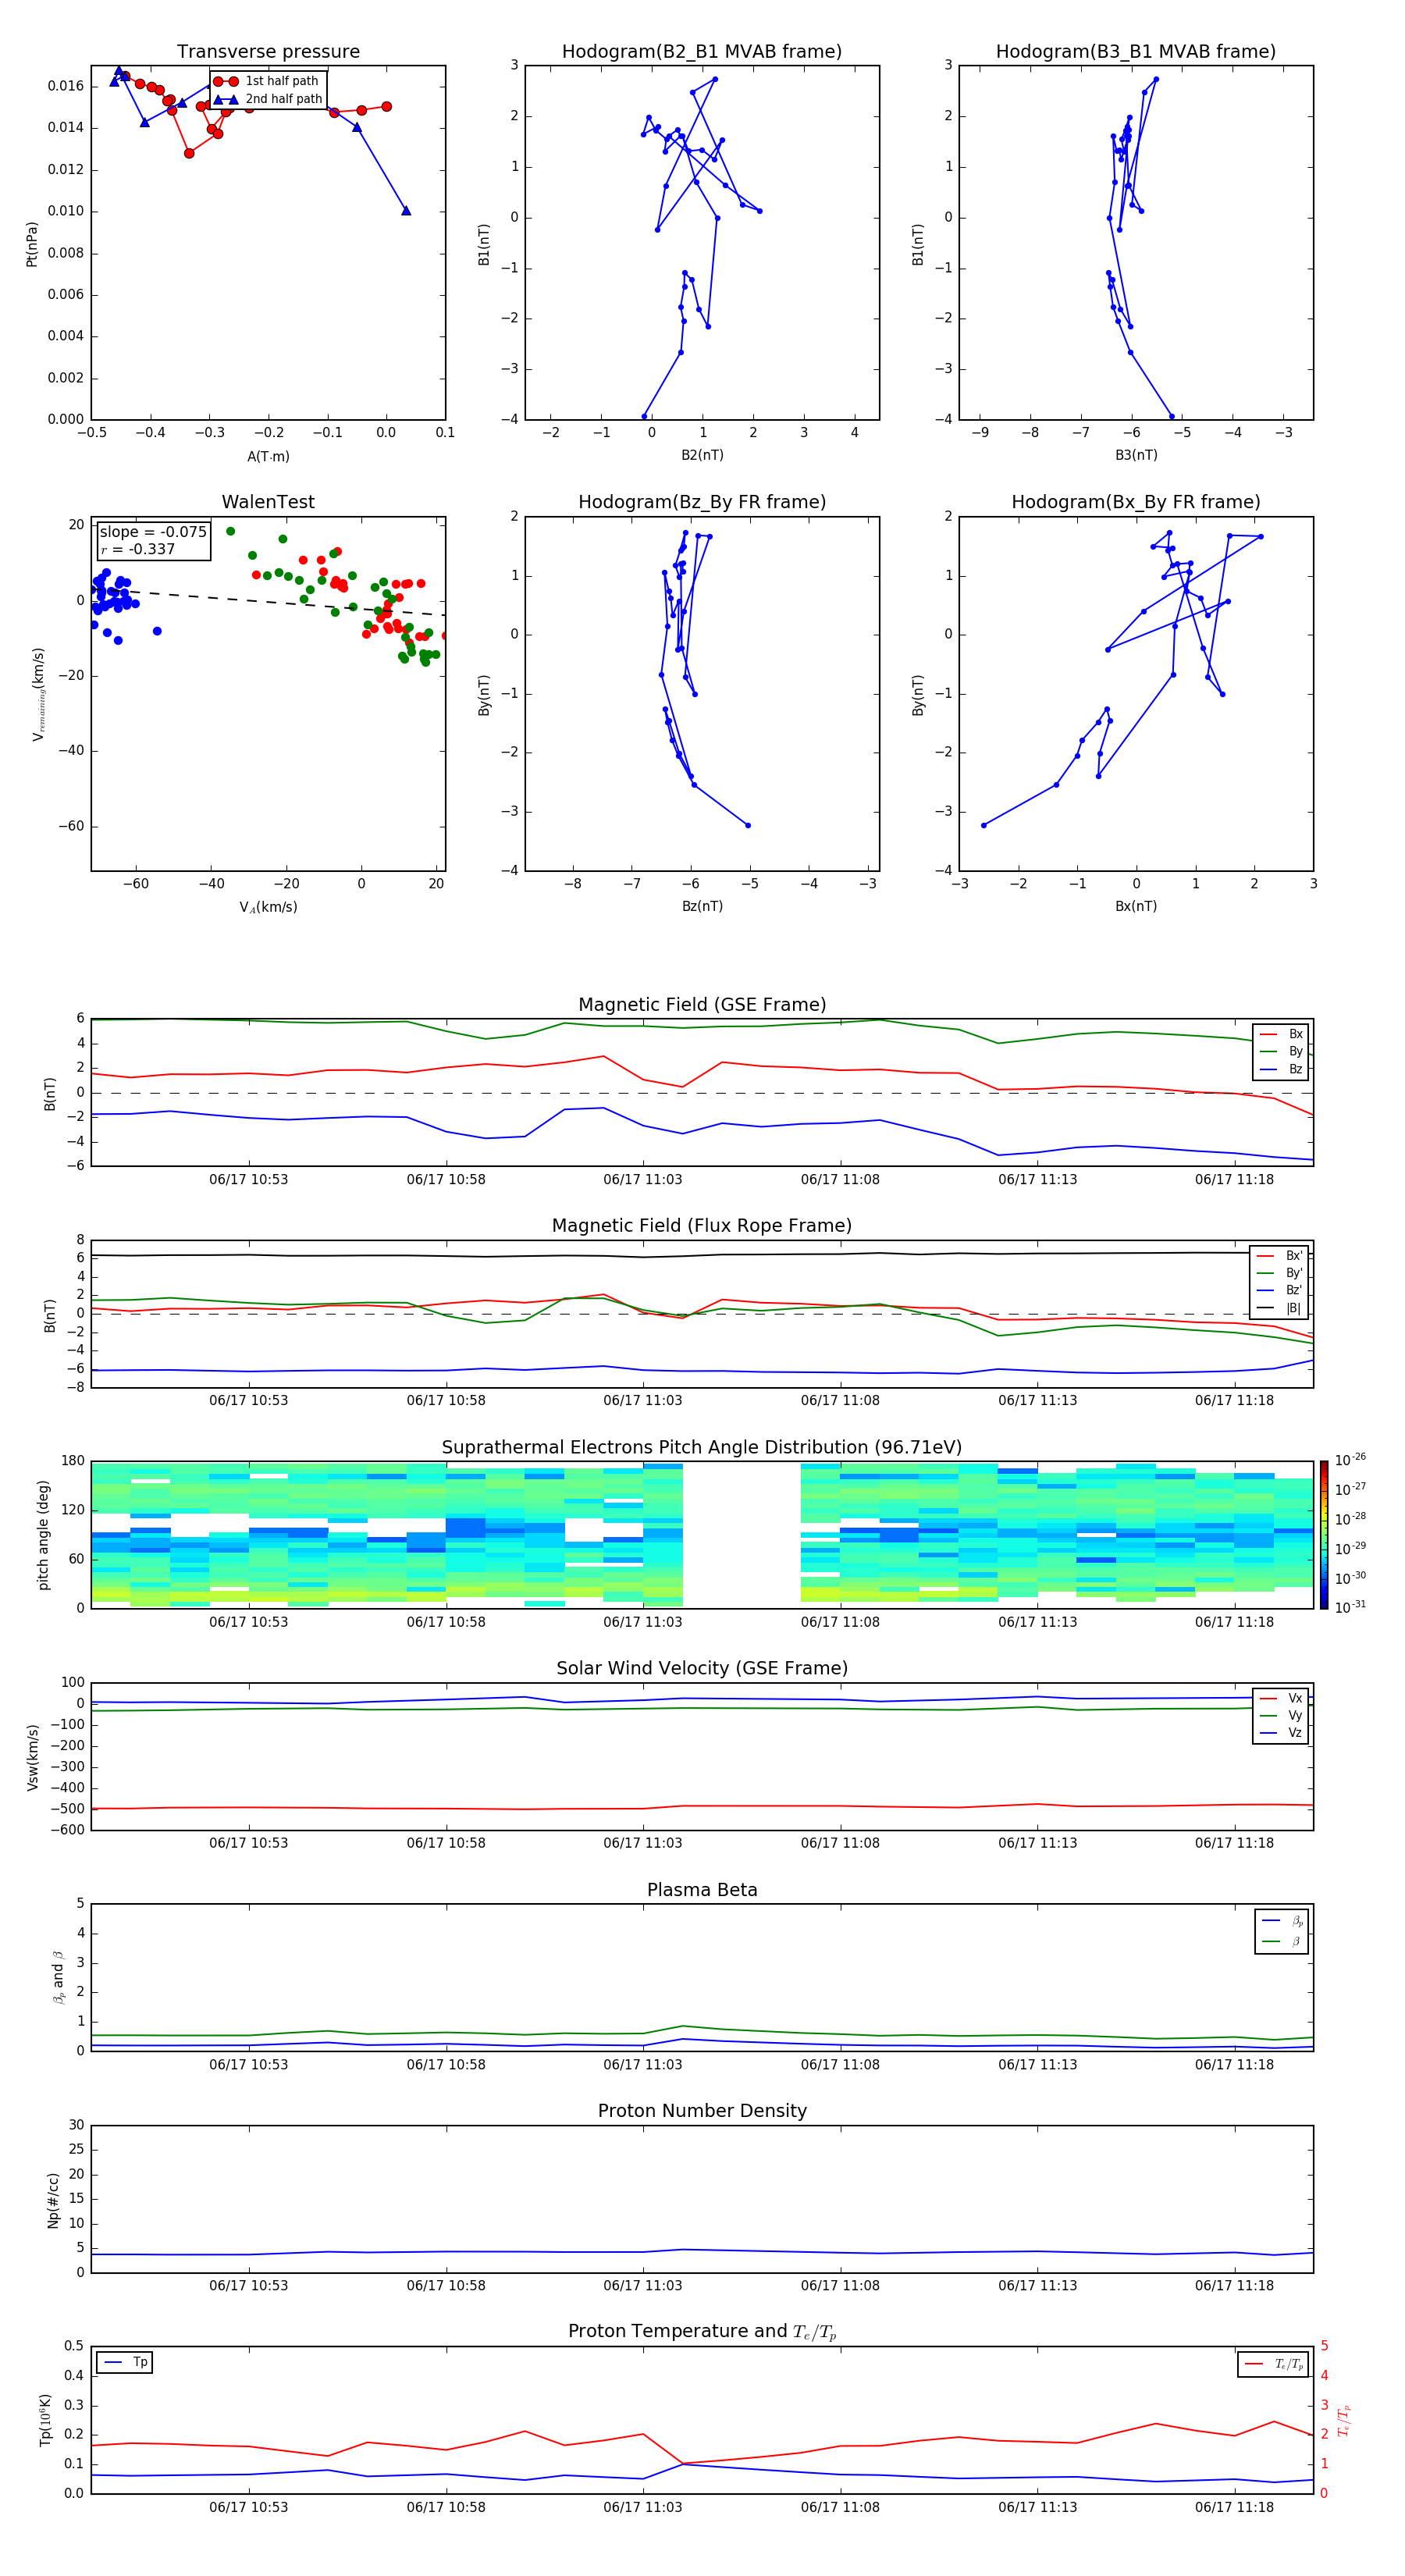Click 'Proton Temperature and Te/Tp' title

[702, 2332]
